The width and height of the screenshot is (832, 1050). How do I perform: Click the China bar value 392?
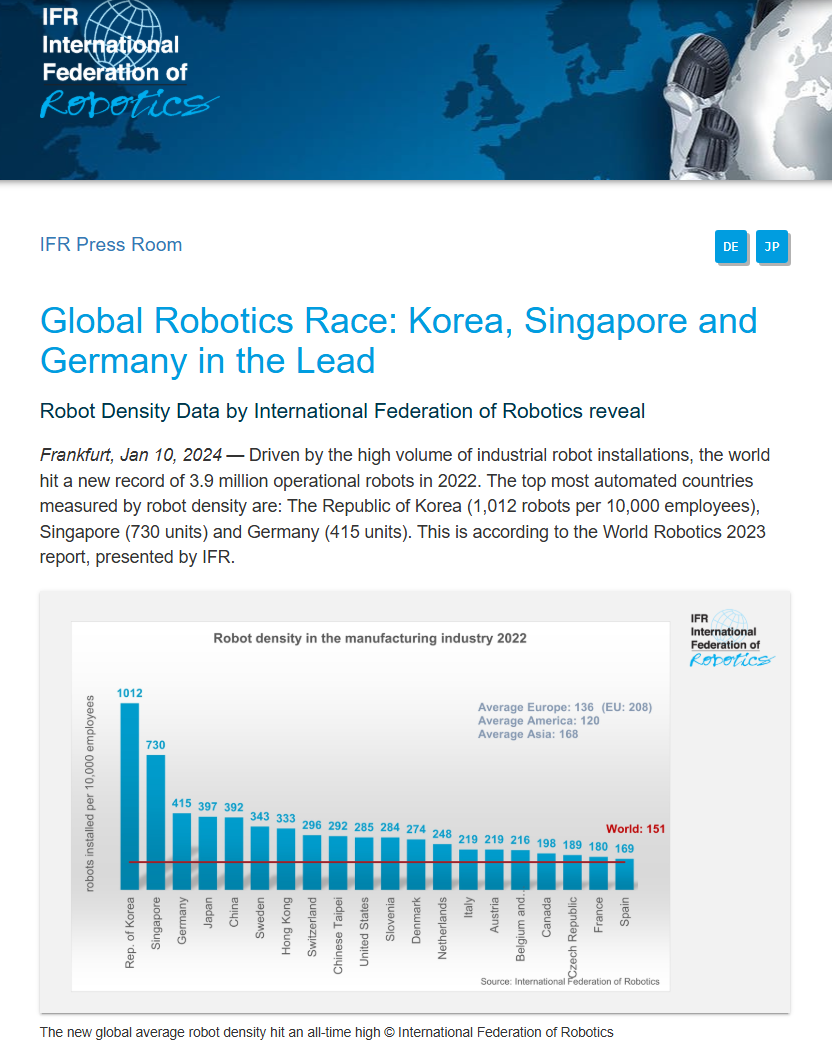[234, 807]
